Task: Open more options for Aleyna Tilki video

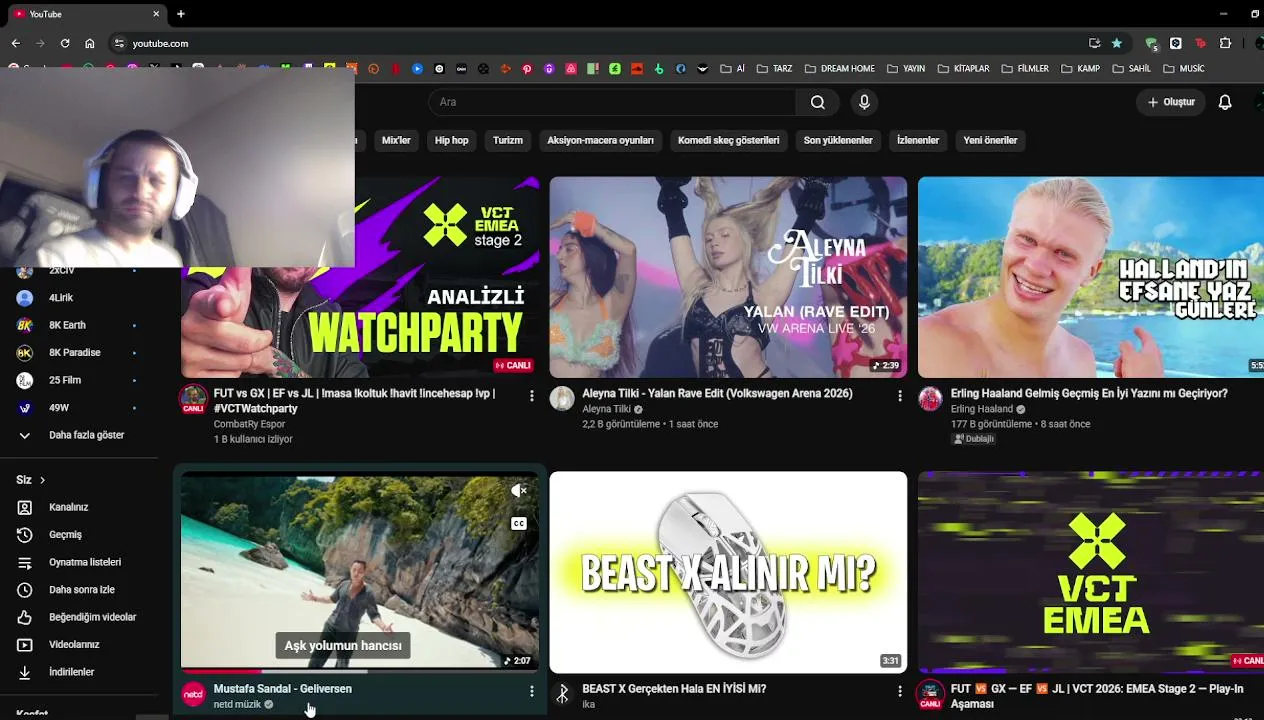Action: (x=899, y=396)
